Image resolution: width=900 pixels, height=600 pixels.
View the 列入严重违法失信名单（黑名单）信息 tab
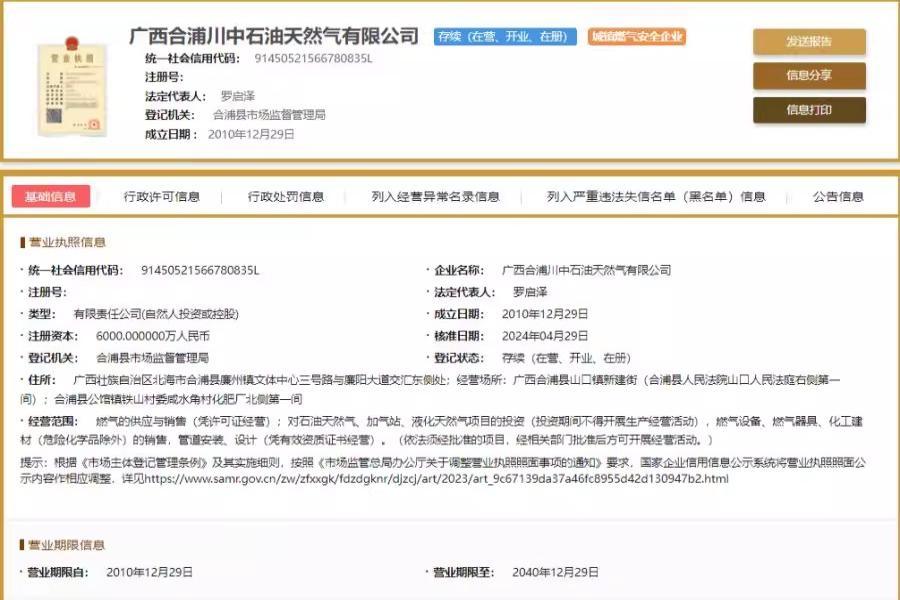point(656,197)
